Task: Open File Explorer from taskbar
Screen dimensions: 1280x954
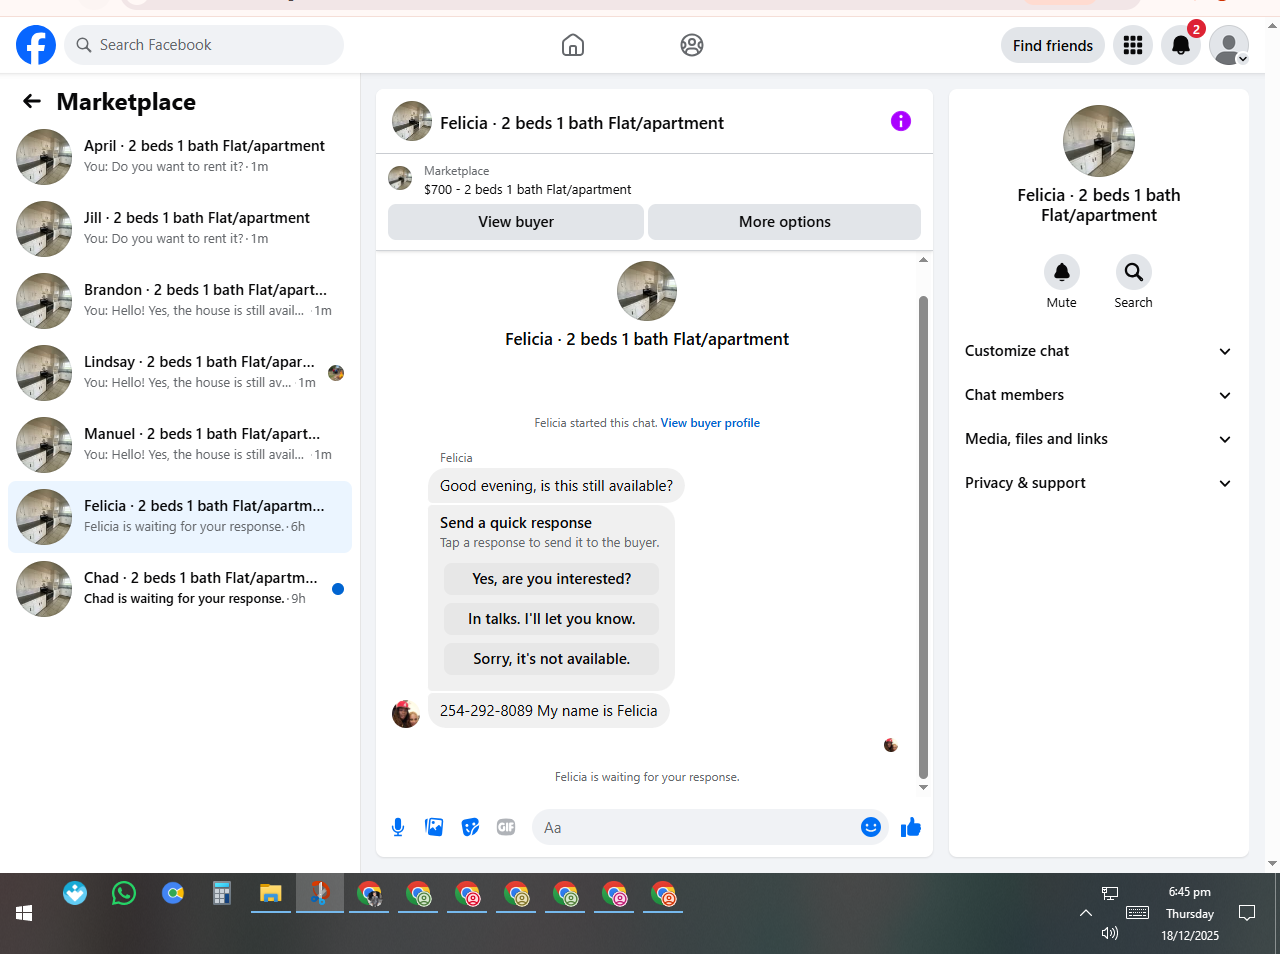Action: pyautogui.click(x=271, y=893)
